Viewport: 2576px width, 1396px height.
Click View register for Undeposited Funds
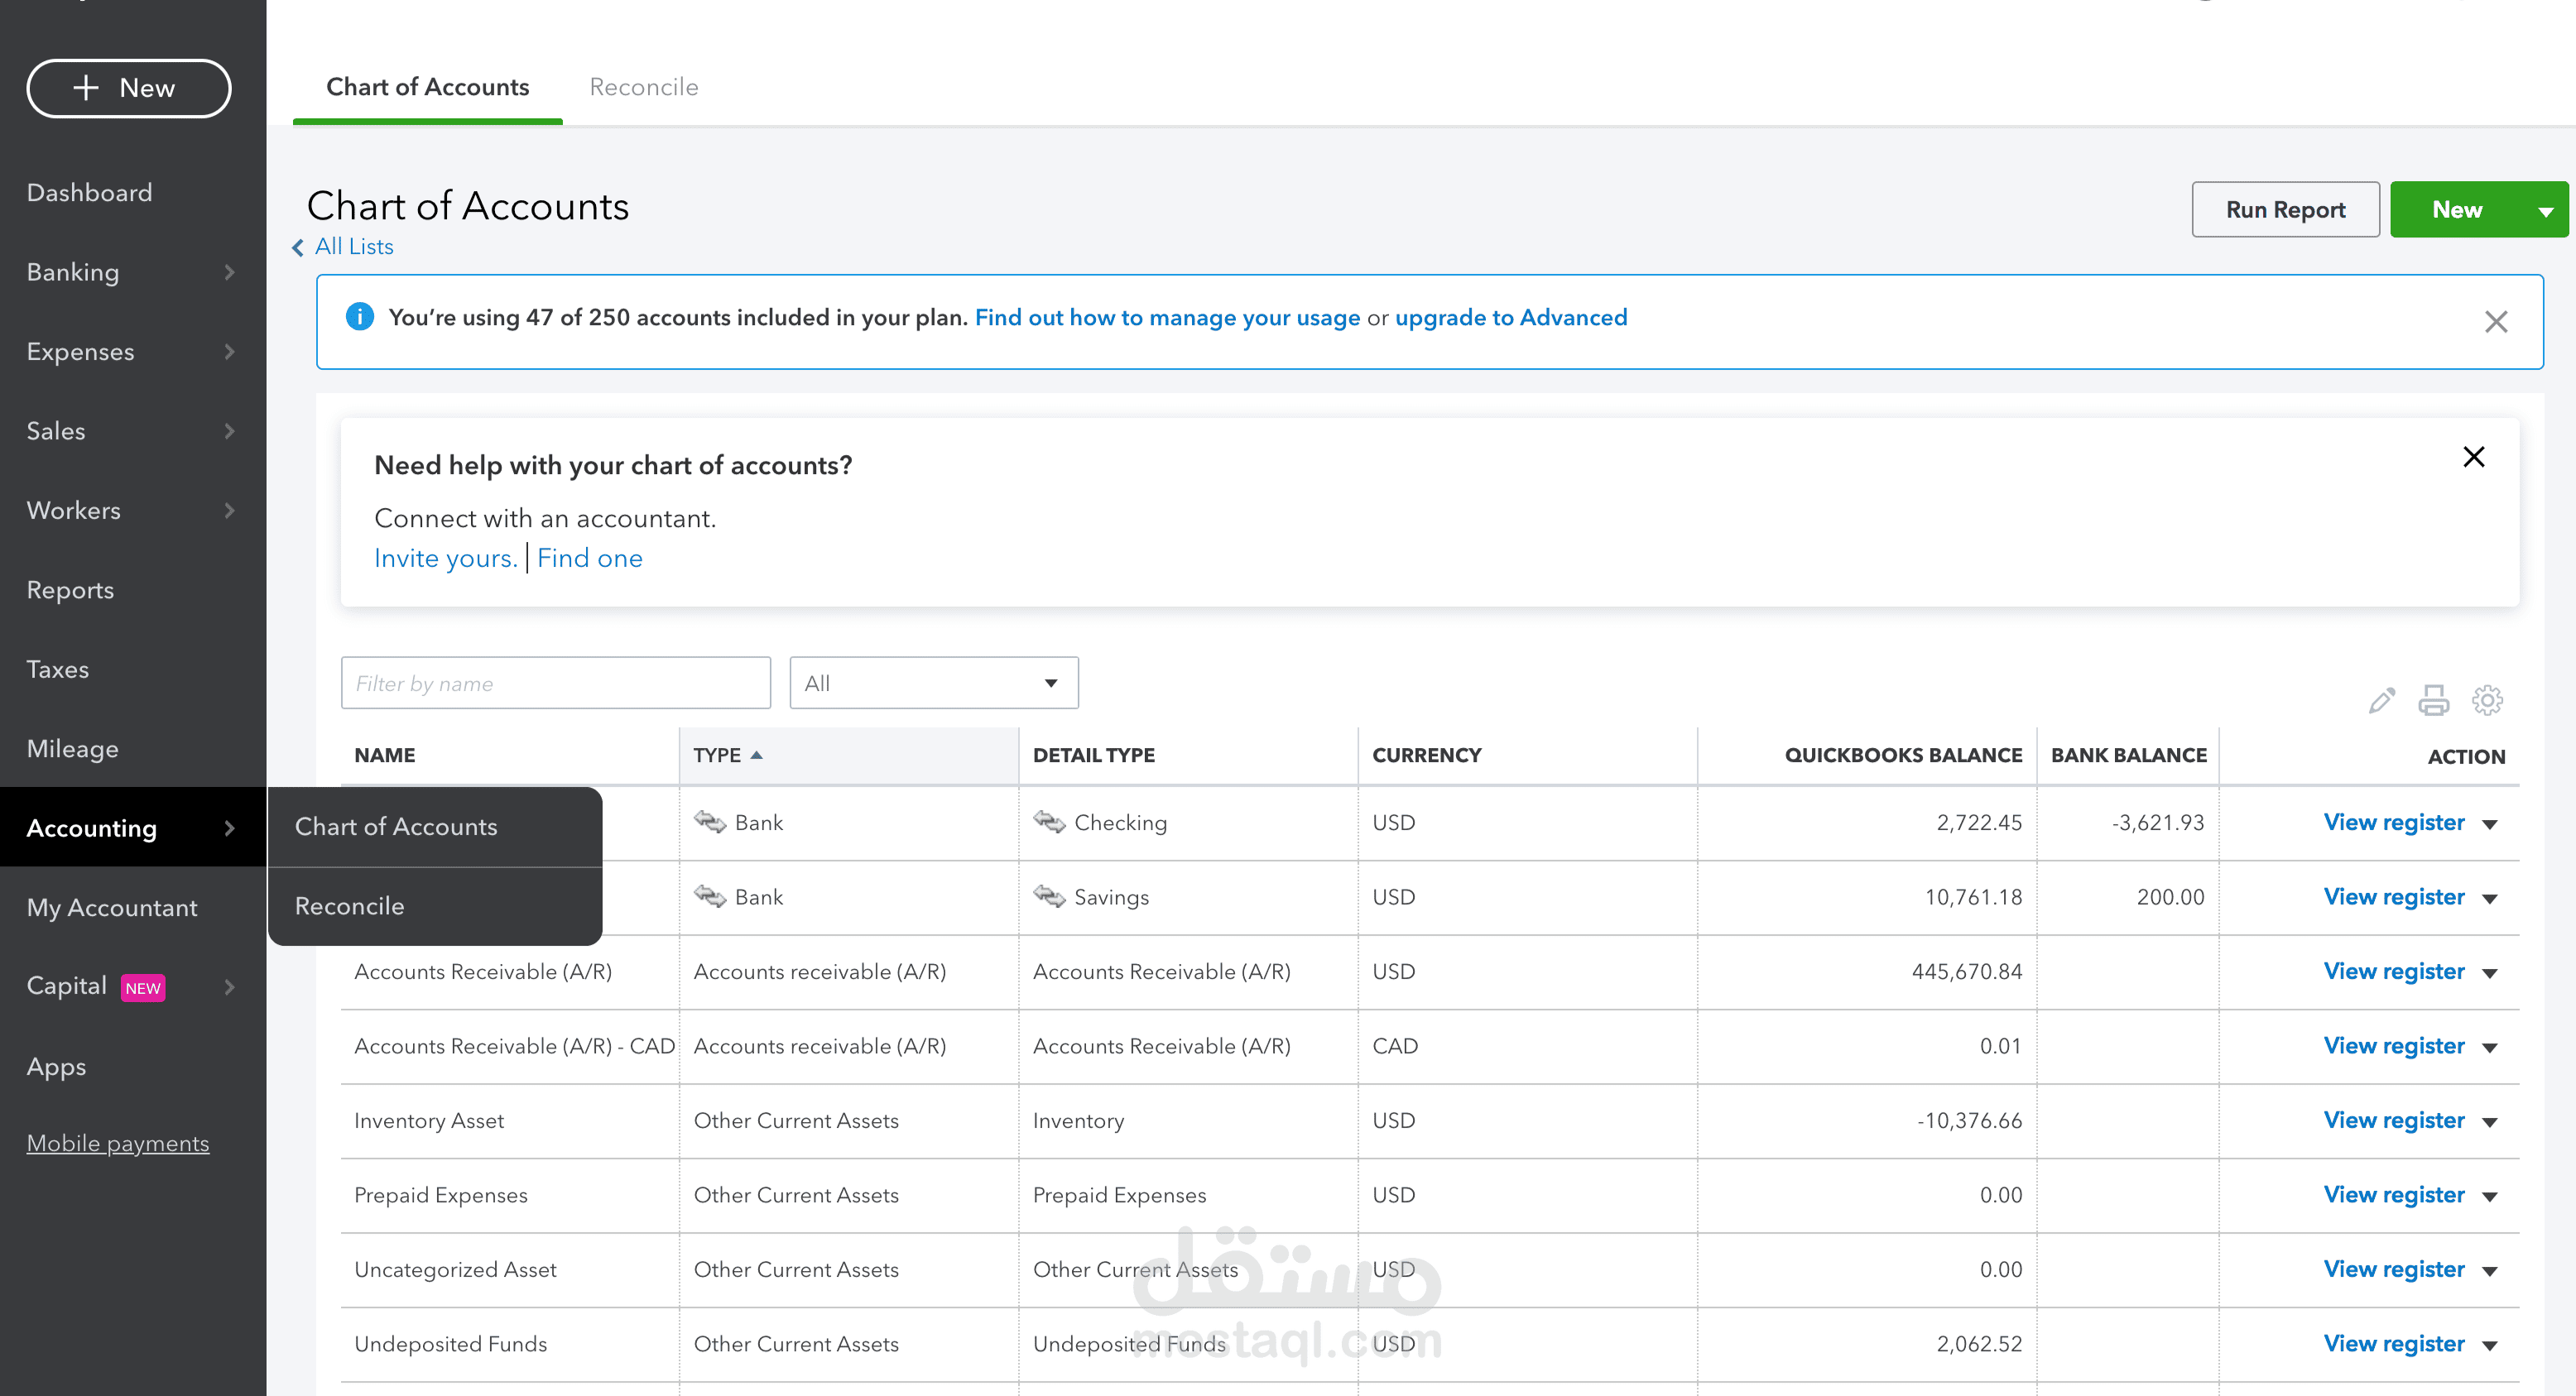pos(2394,1344)
